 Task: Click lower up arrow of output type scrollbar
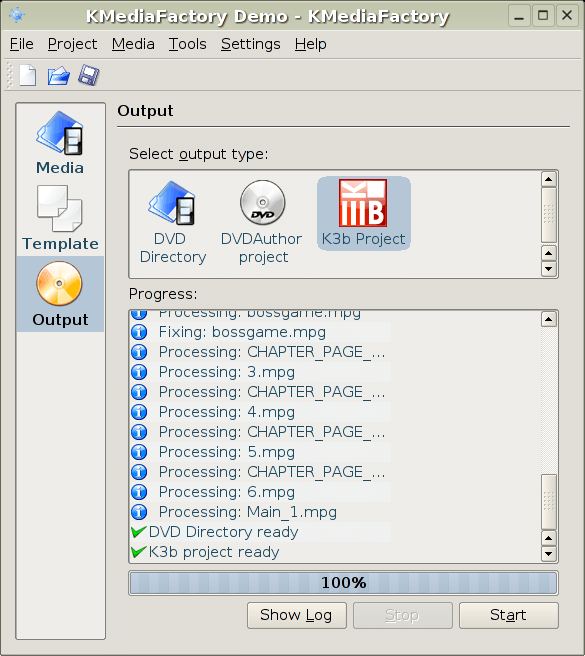tap(549, 253)
